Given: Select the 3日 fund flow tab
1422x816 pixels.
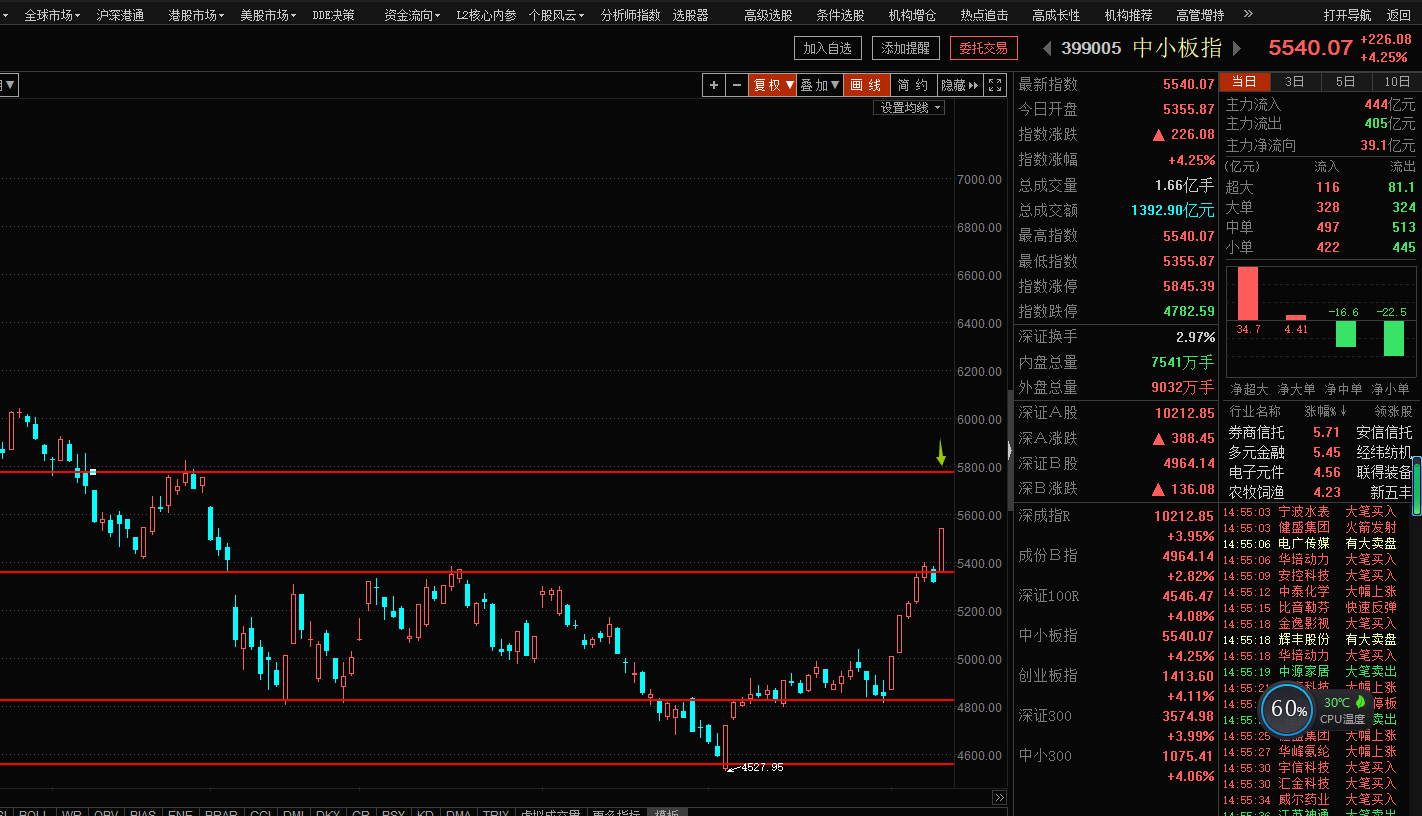Looking at the screenshot, I should (x=1295, y=82).
